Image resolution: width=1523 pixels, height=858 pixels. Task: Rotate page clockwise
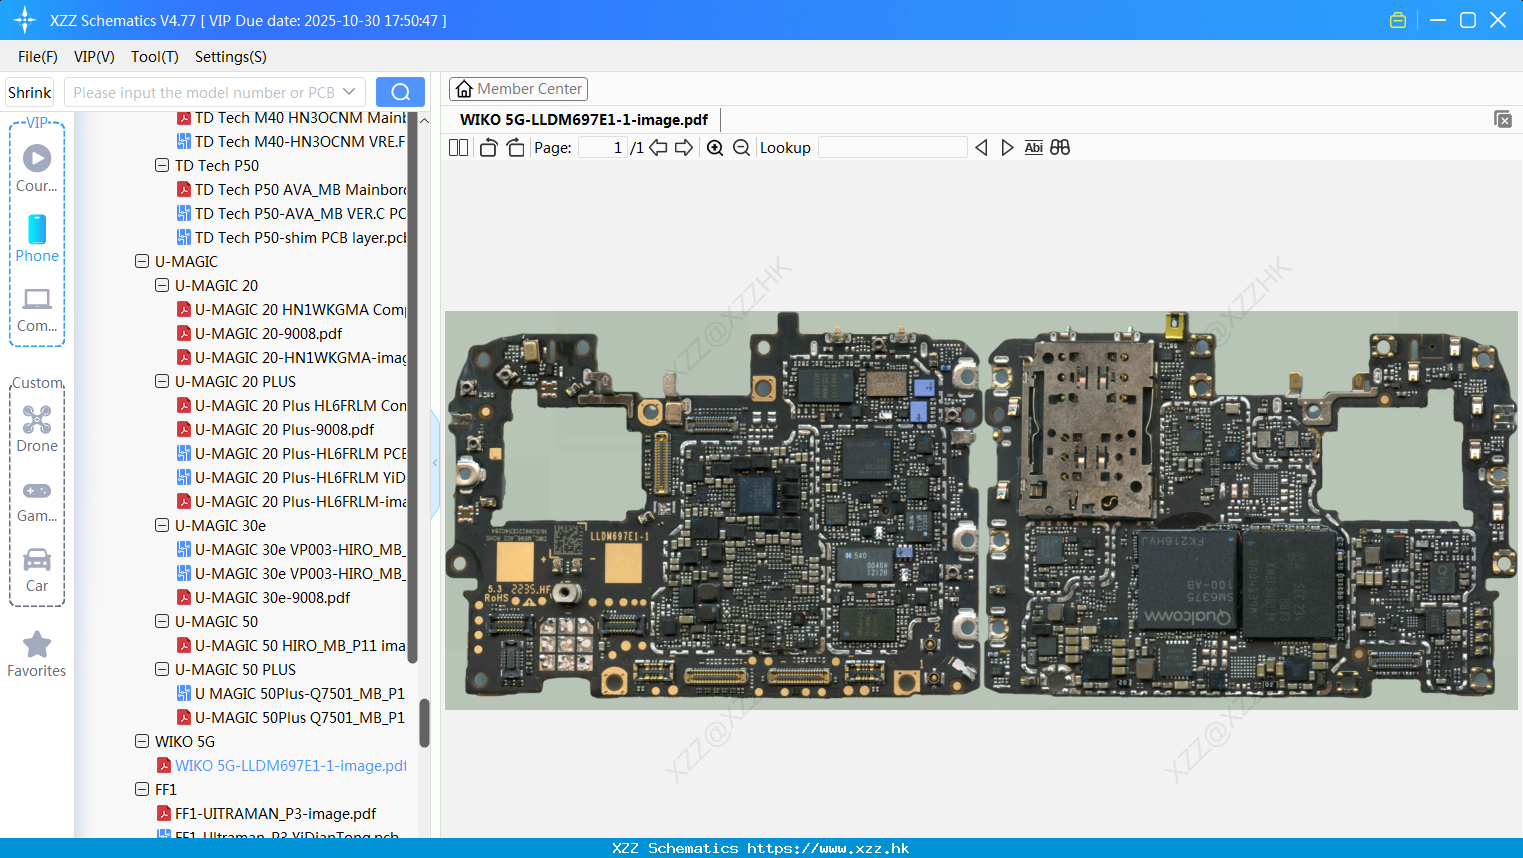coord(515,148)
